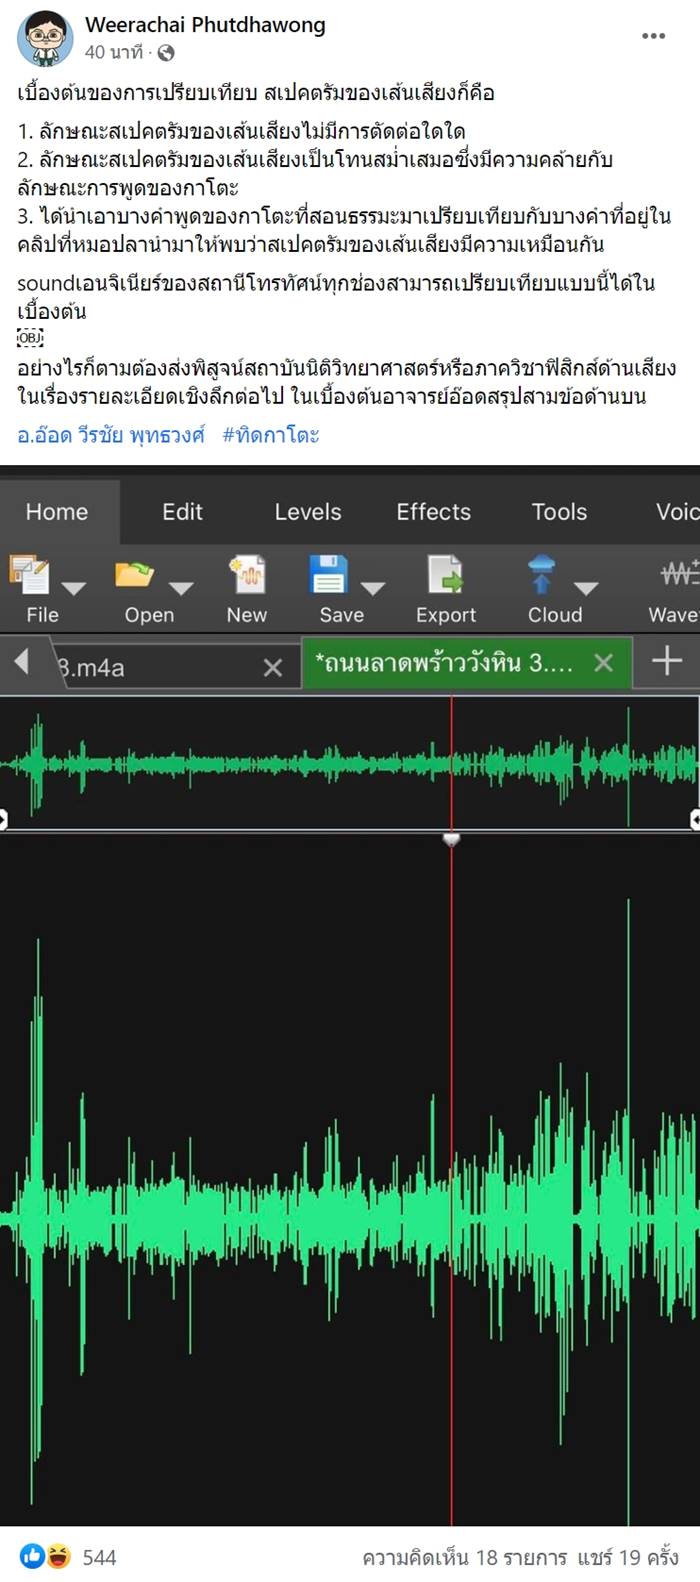Viewport: 700px width, 1582px height.
Task: Click the Open folder icon
Action: [x=134, y=575]
